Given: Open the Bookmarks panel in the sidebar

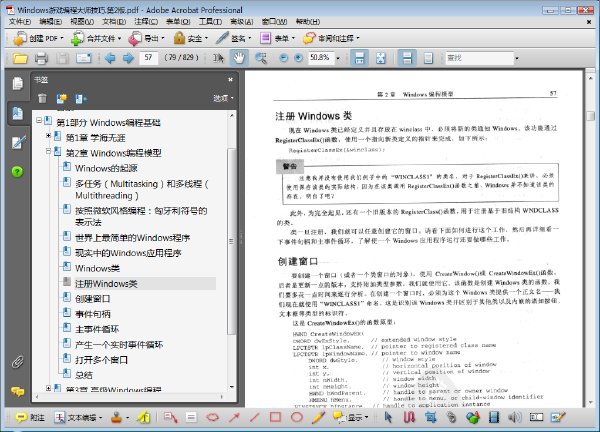Looking at the screenshot, I should [x=17, y=113].
